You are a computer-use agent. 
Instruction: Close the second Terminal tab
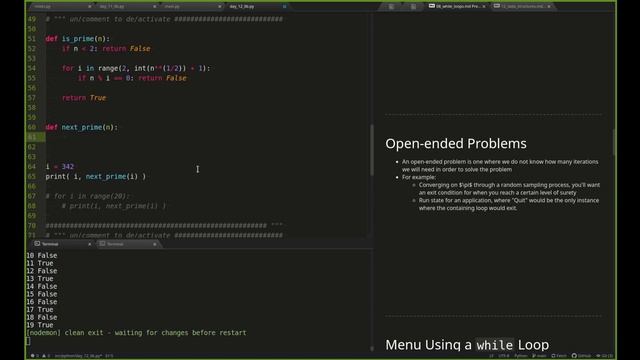coord(155,244)
